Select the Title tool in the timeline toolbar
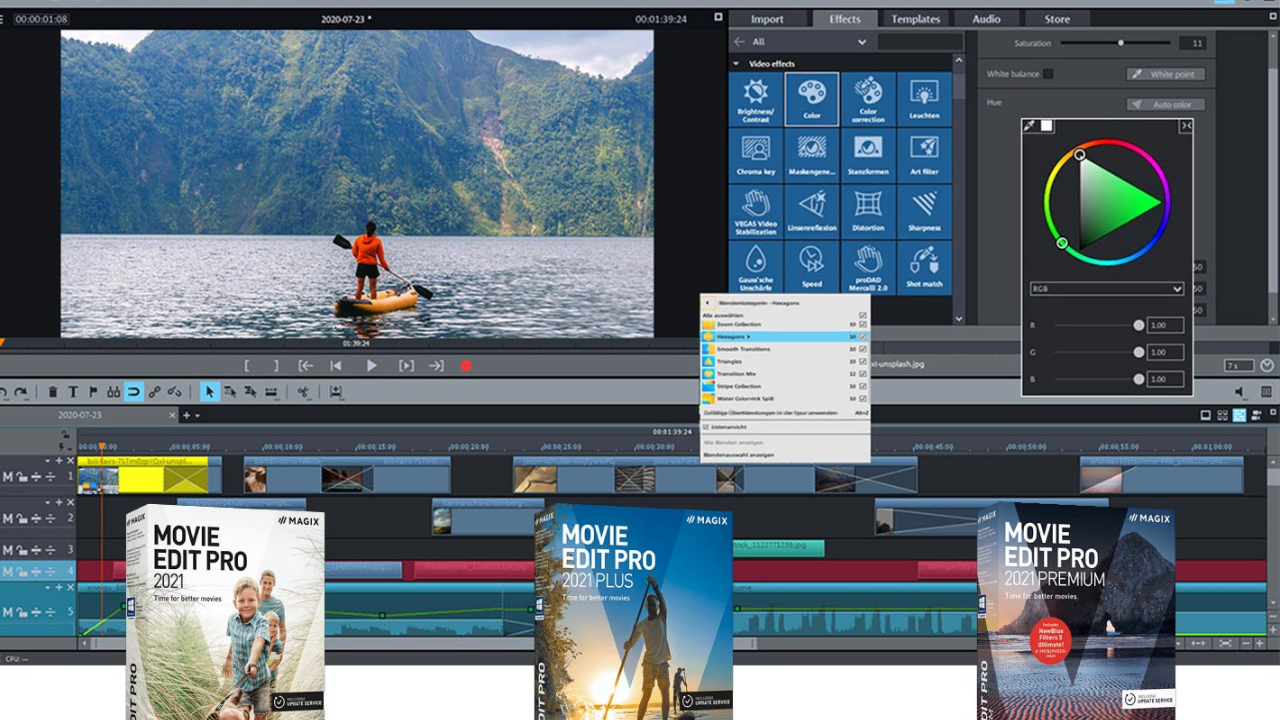The width and height of the screenshot is (1280, 720). point(74,392)
